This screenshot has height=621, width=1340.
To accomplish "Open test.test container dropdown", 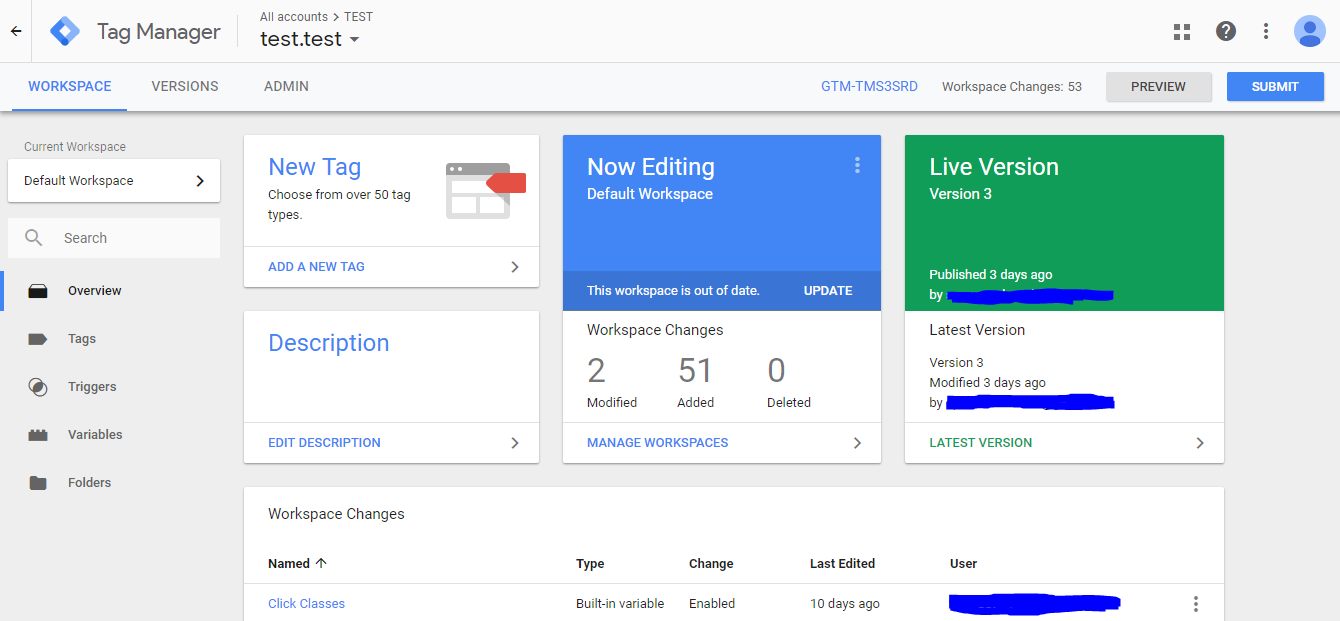I will coord(354,40).
